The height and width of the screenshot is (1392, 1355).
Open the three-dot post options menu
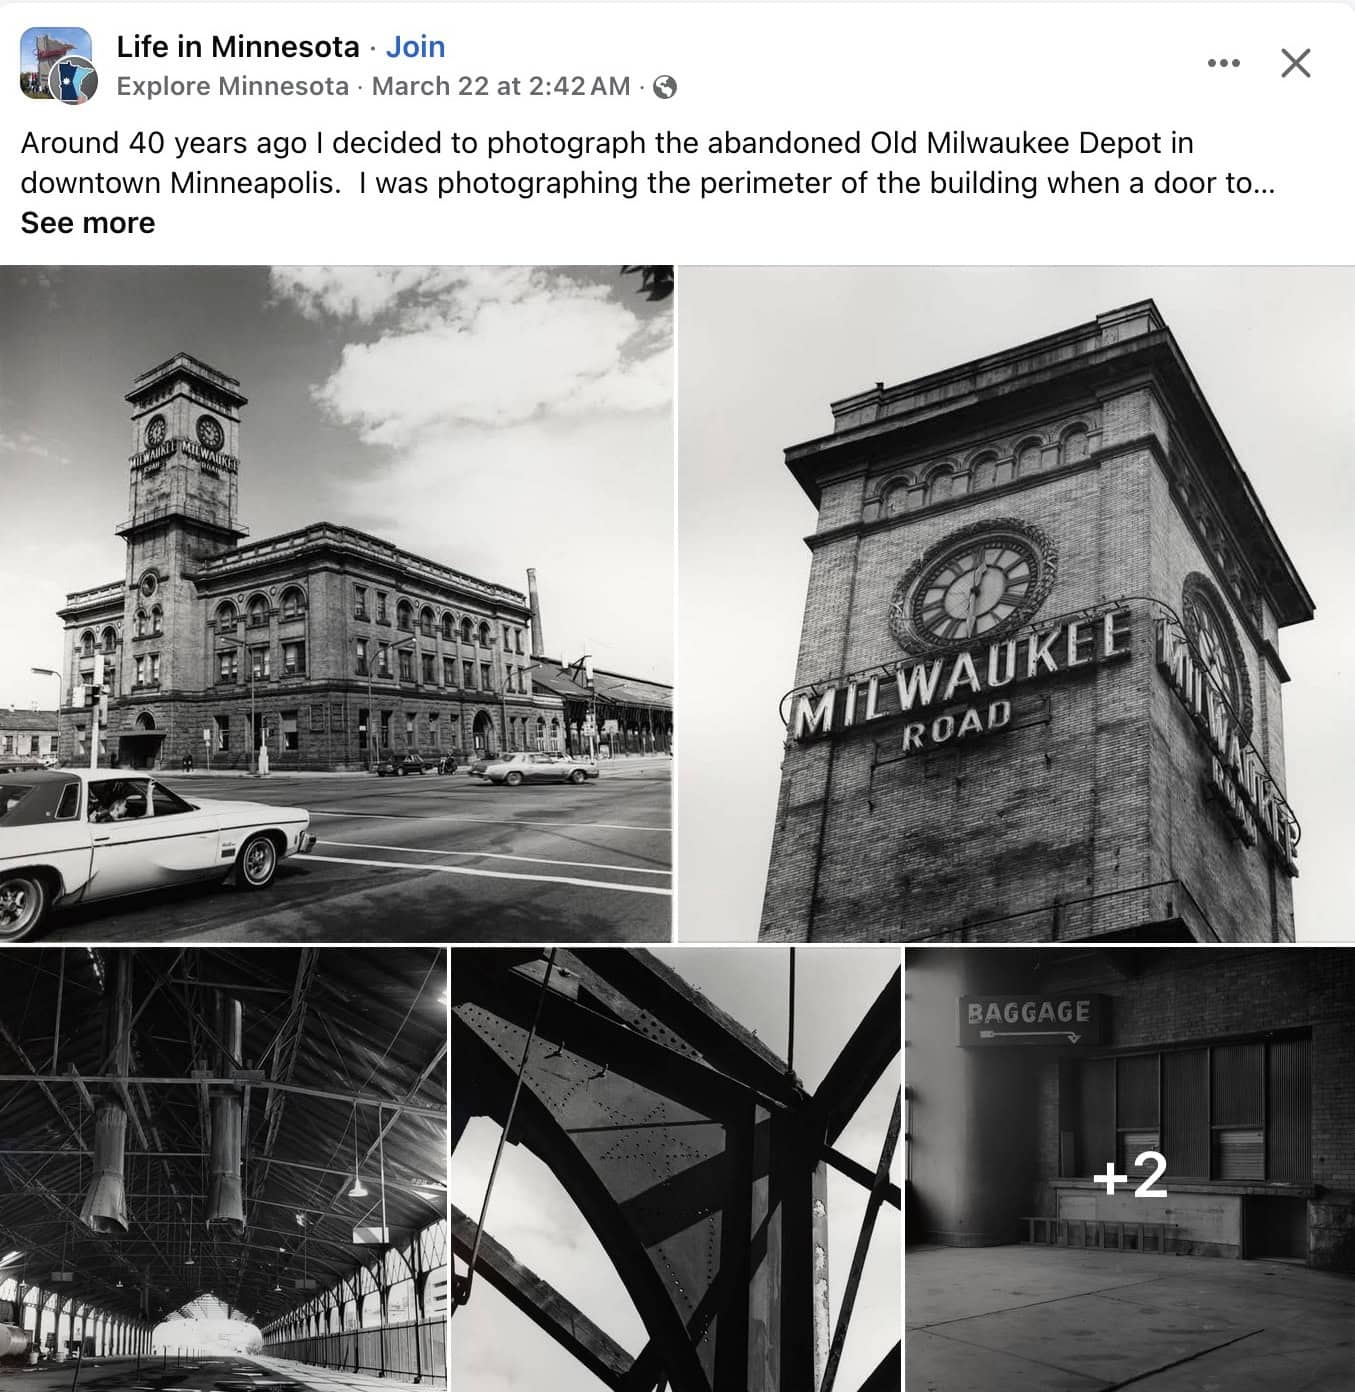coord(1223,63)
